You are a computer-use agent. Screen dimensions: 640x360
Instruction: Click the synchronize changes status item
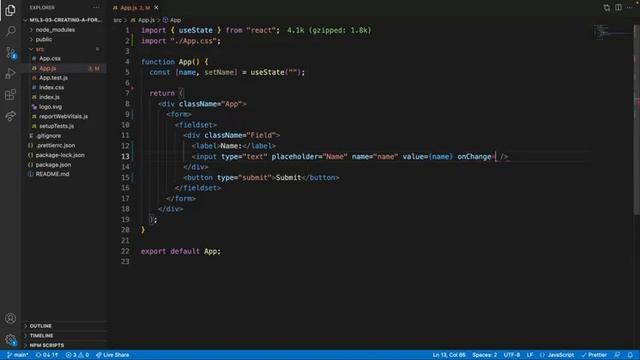(47, 355)
